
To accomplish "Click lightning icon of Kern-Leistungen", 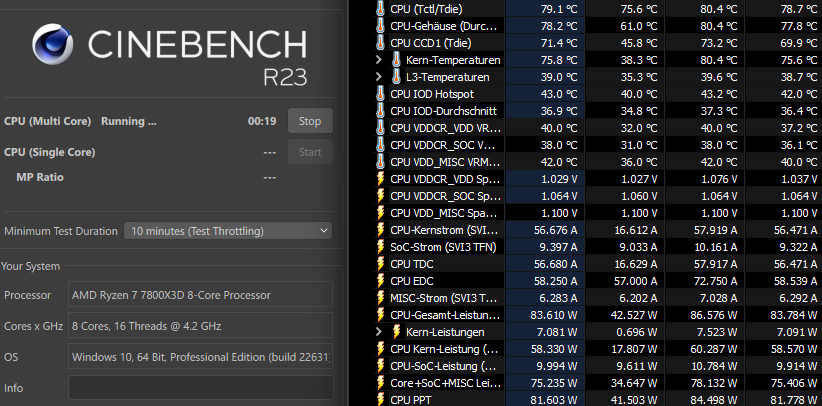I will point(397,332).
